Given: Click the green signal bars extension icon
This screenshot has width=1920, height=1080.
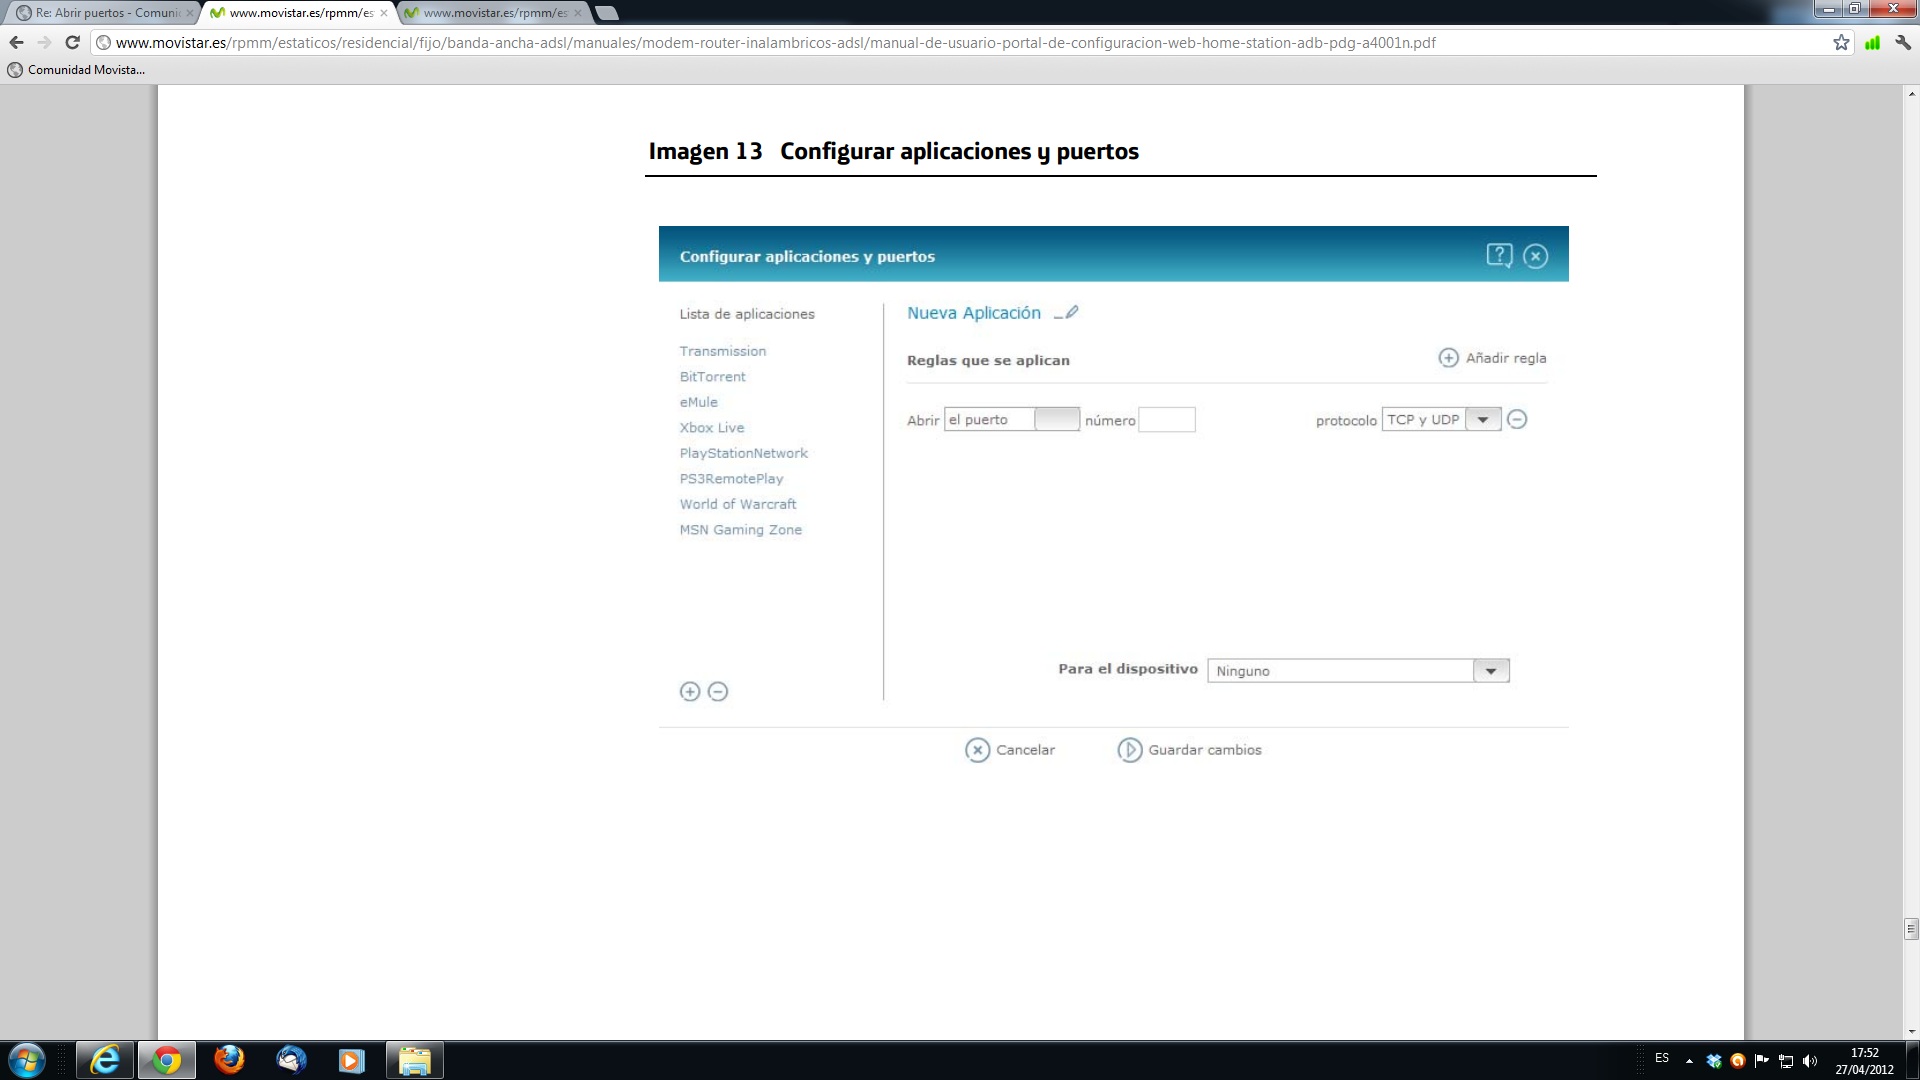Looking at the screenshot, I should [1872, 42].
